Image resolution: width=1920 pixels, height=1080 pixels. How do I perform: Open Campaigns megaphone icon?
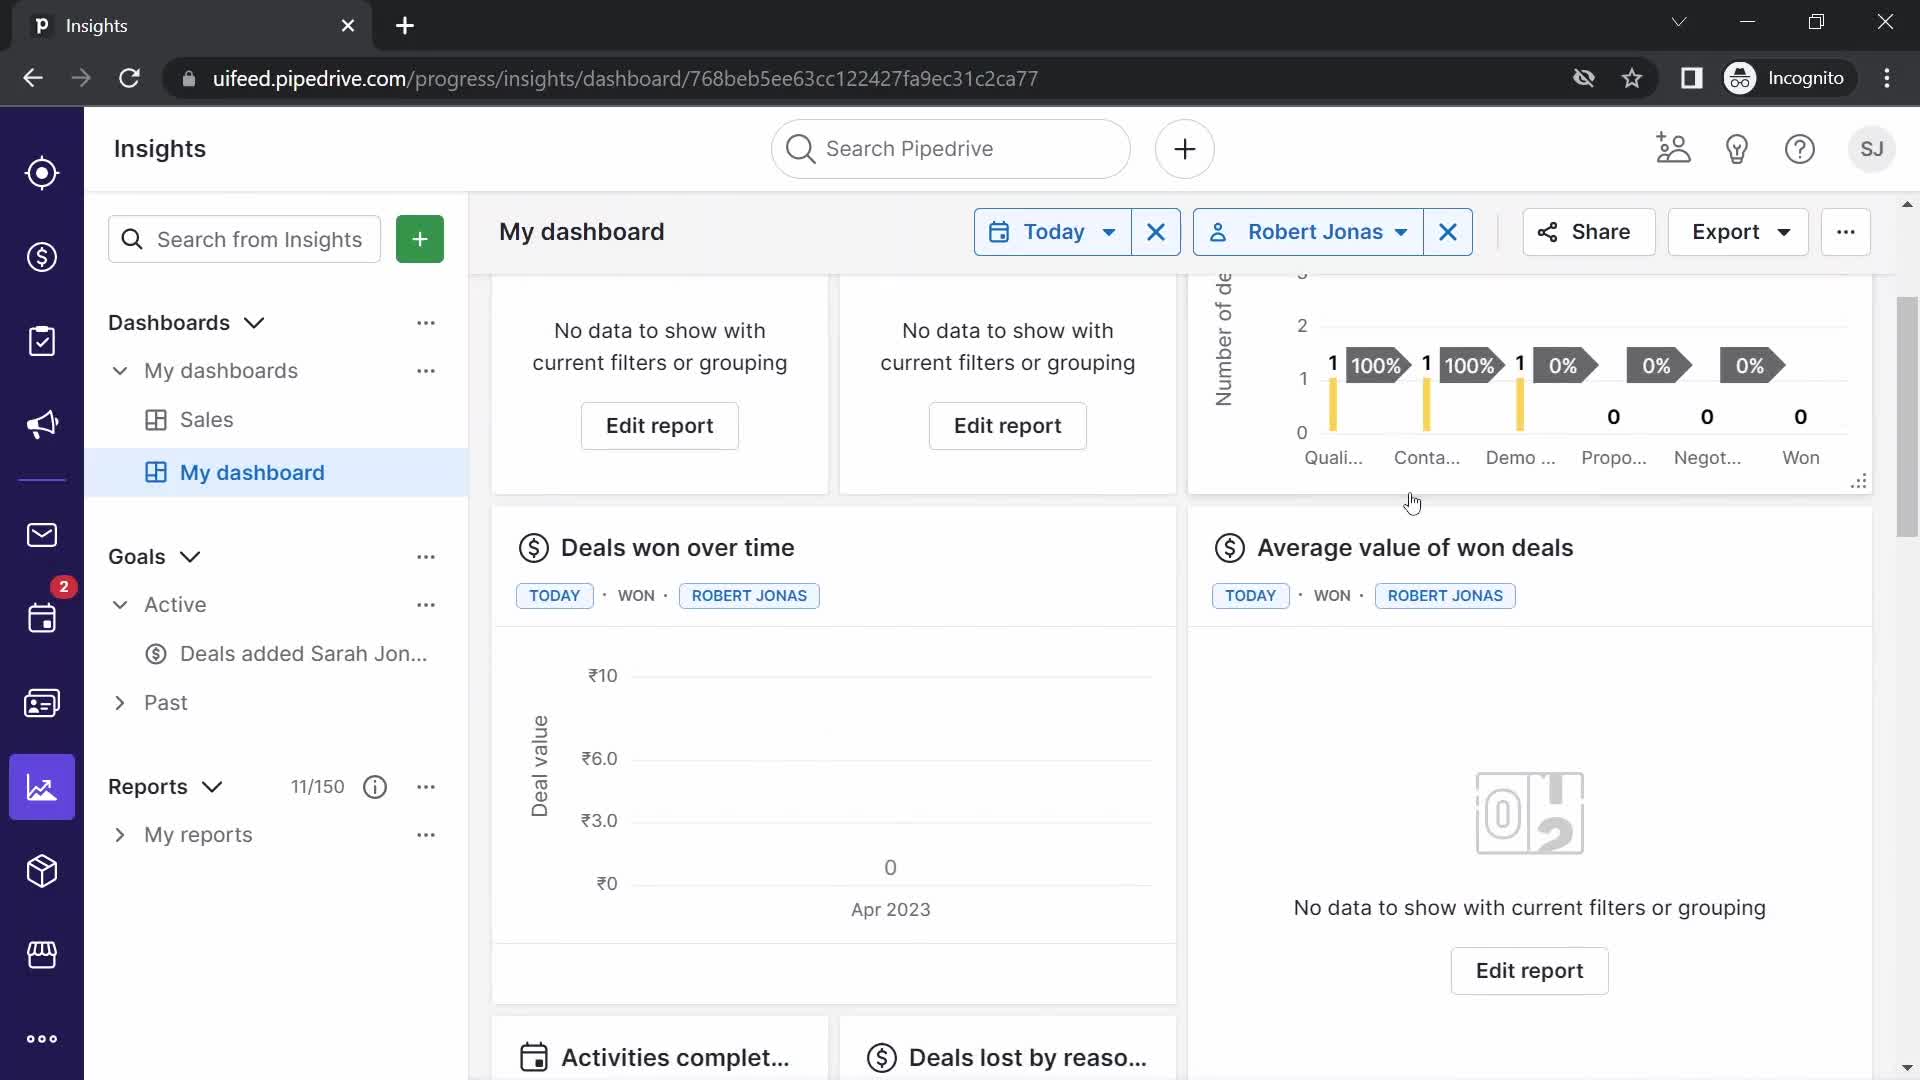point(42,425)
